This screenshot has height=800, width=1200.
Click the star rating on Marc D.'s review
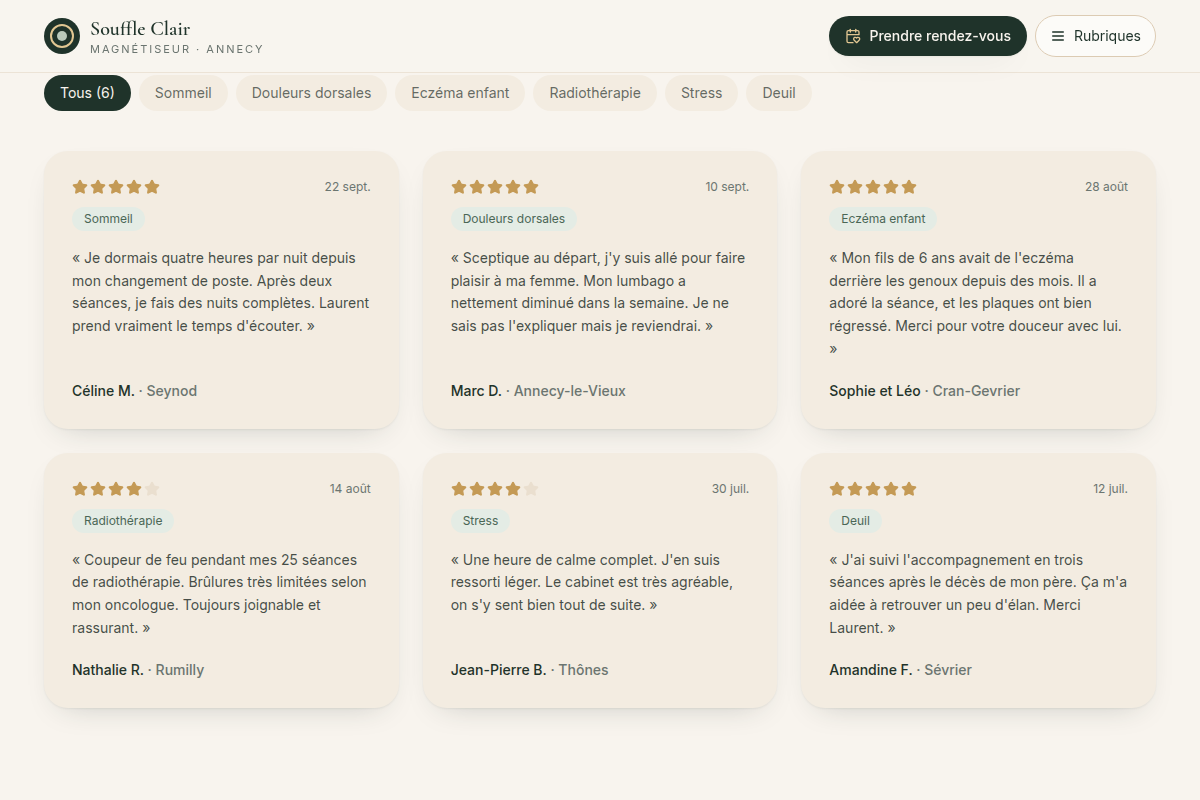coord(495,187)
